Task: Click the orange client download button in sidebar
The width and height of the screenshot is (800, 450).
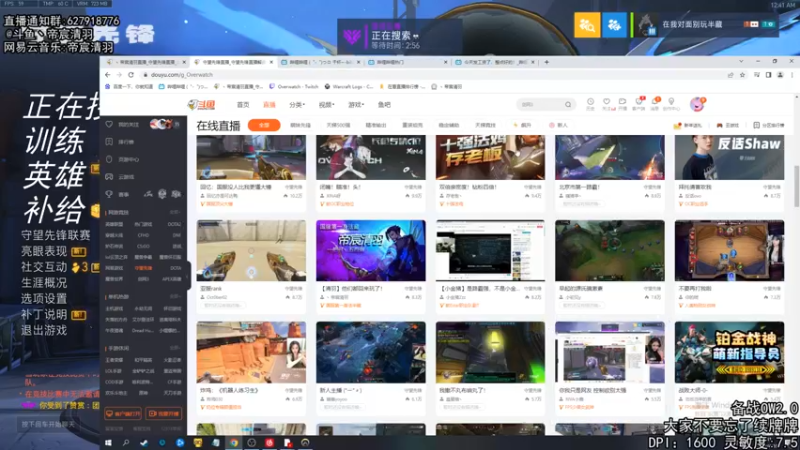Action: point(123,413)
